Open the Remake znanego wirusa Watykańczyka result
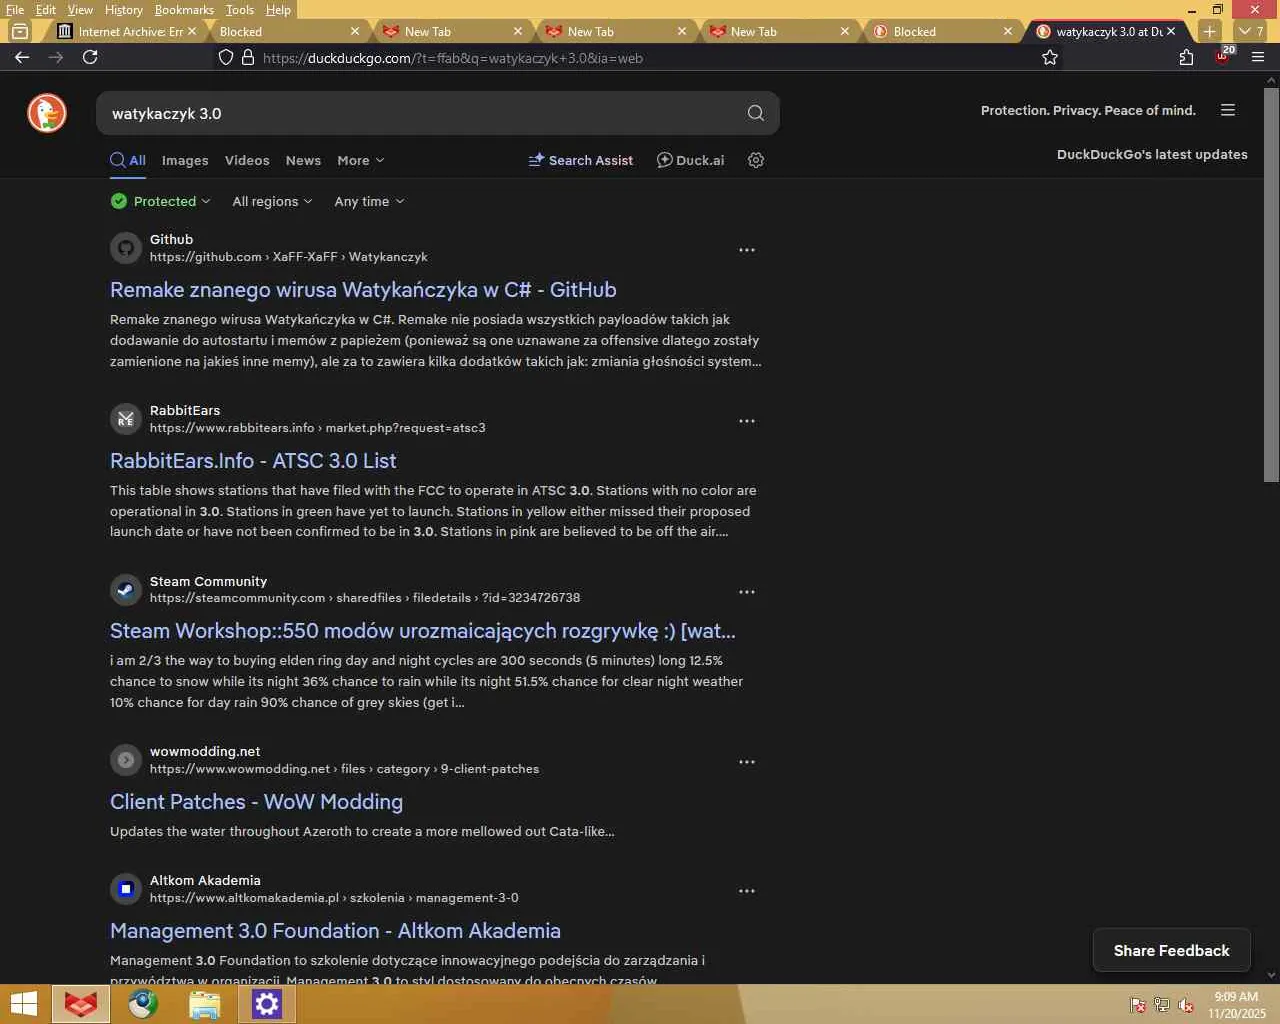The height and width of the screenshot is (1024, 1280). 363,290
